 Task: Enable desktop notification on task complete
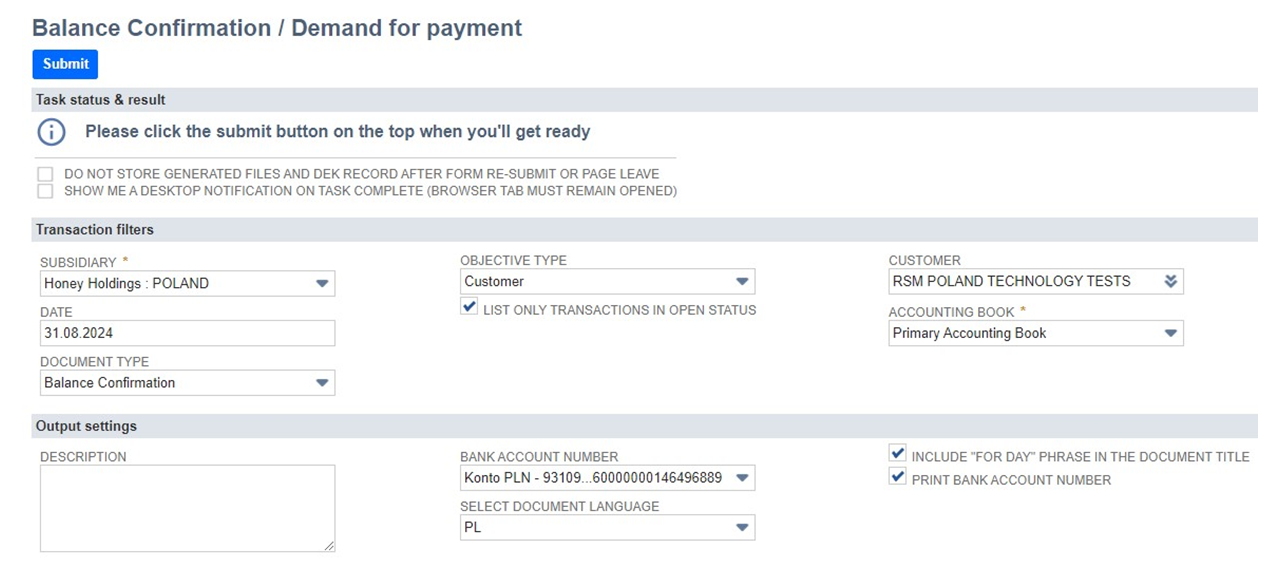point(45,191)
